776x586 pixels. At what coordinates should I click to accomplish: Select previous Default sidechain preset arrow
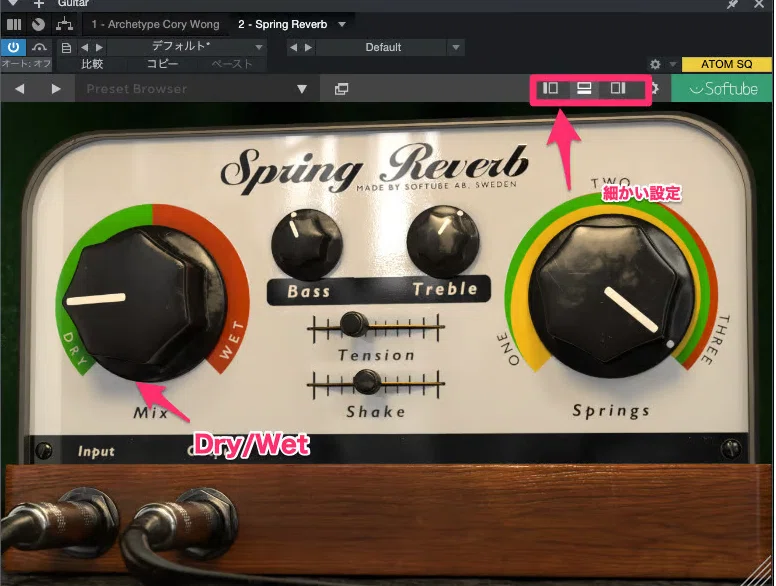(x=293, y=48)
